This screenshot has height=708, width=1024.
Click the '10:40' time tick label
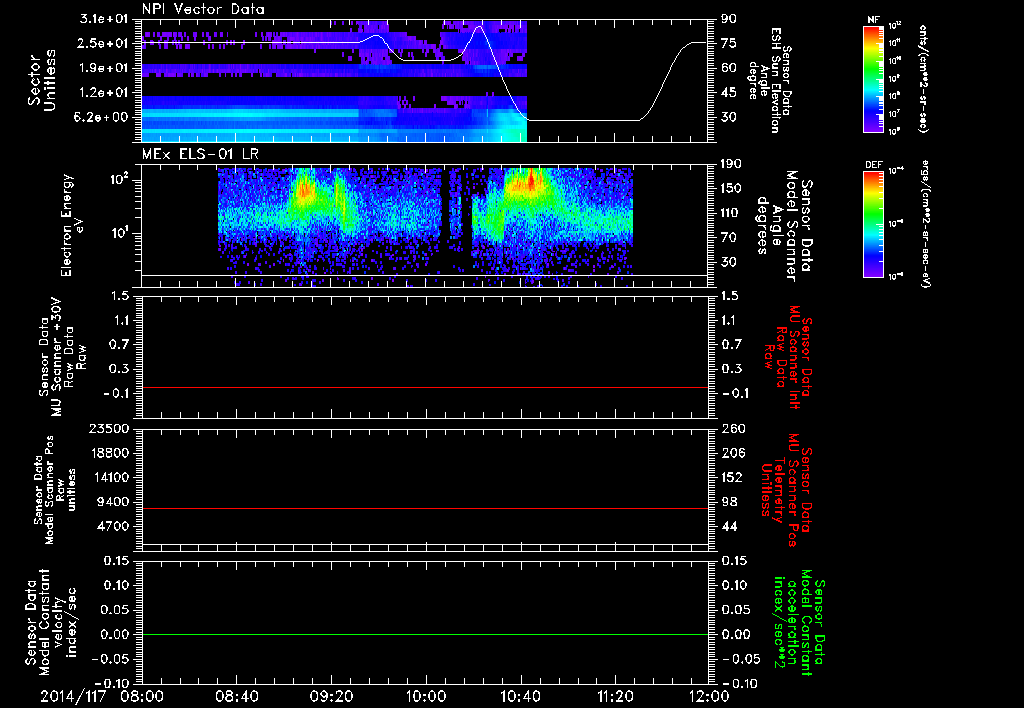pos(520,696)
